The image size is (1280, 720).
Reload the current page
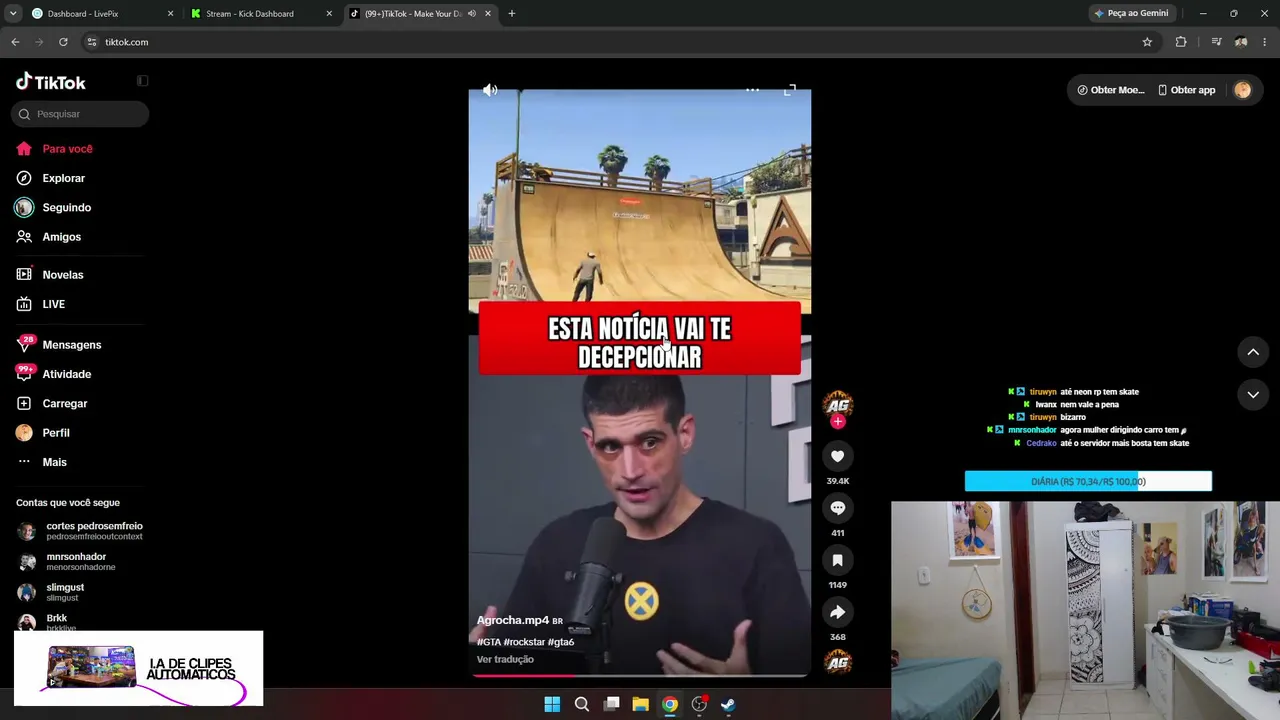pyautogui.click(x=63, y=42)
